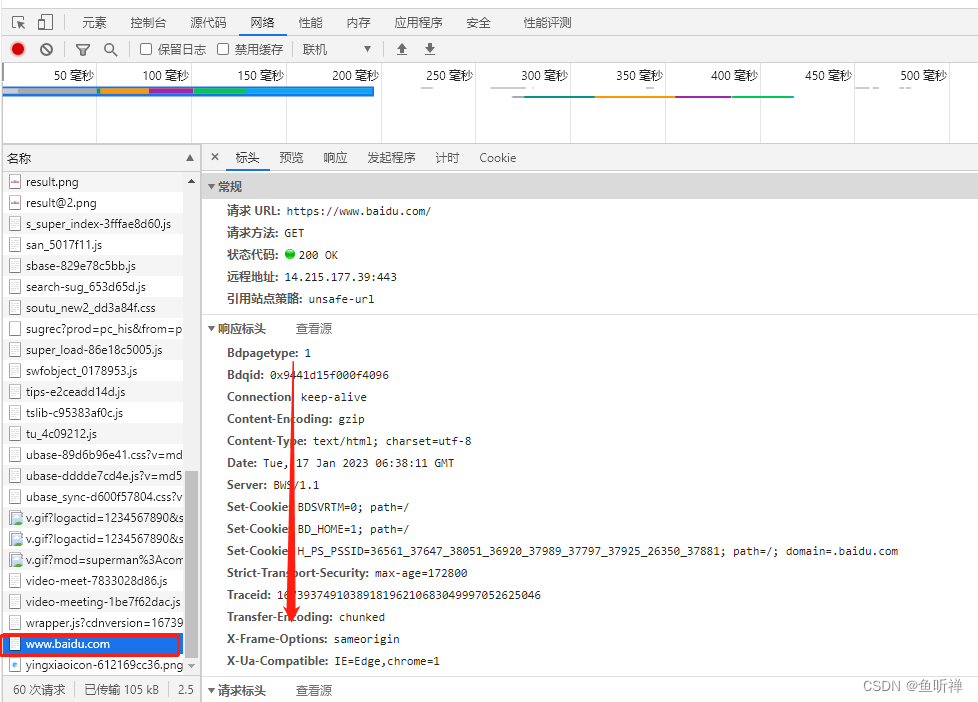Click request list scrollbar down arrow
The image size is (978, 702).
(x=191, y=666)
